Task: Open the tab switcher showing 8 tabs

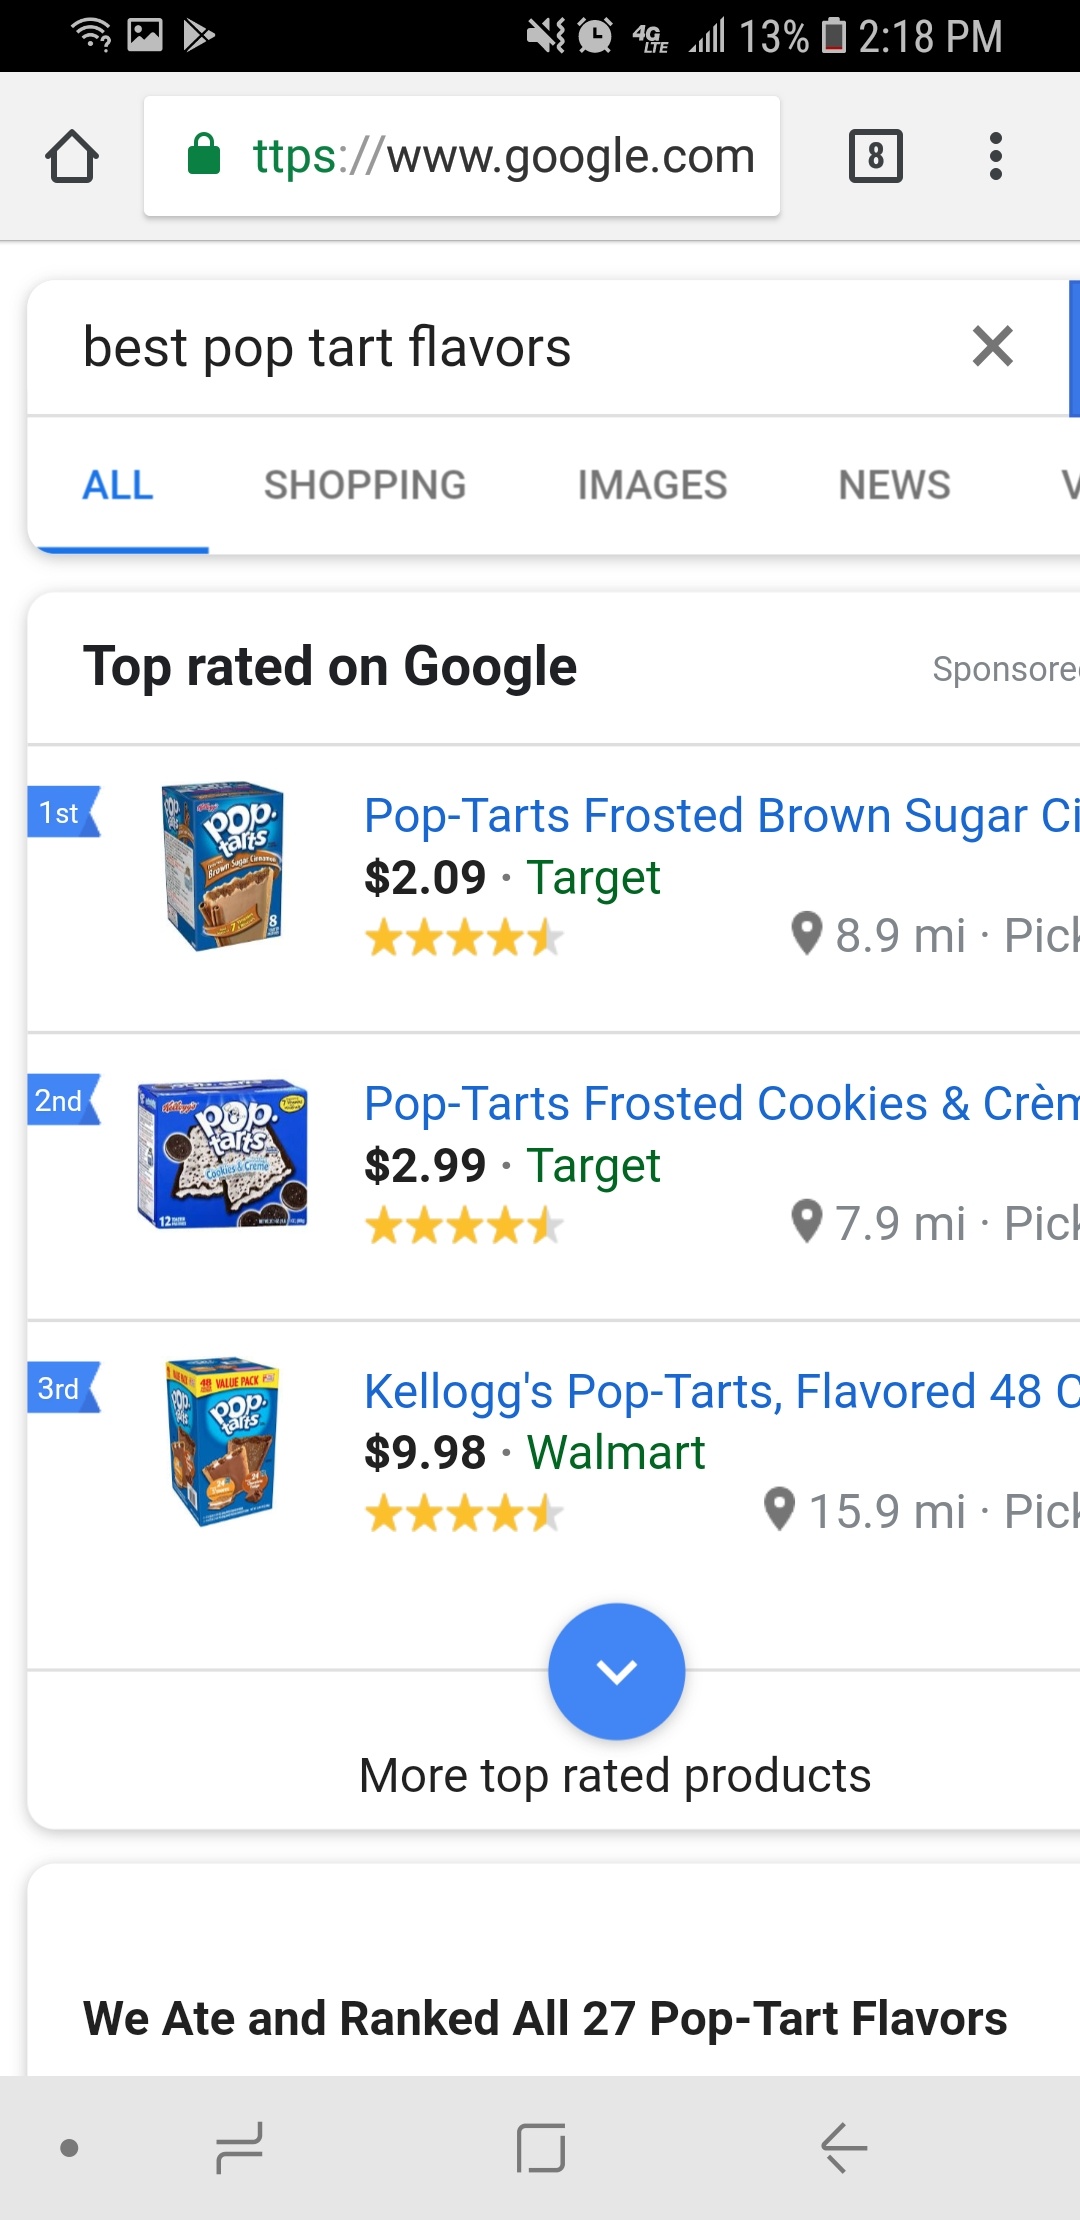Action: pos(875,156)
